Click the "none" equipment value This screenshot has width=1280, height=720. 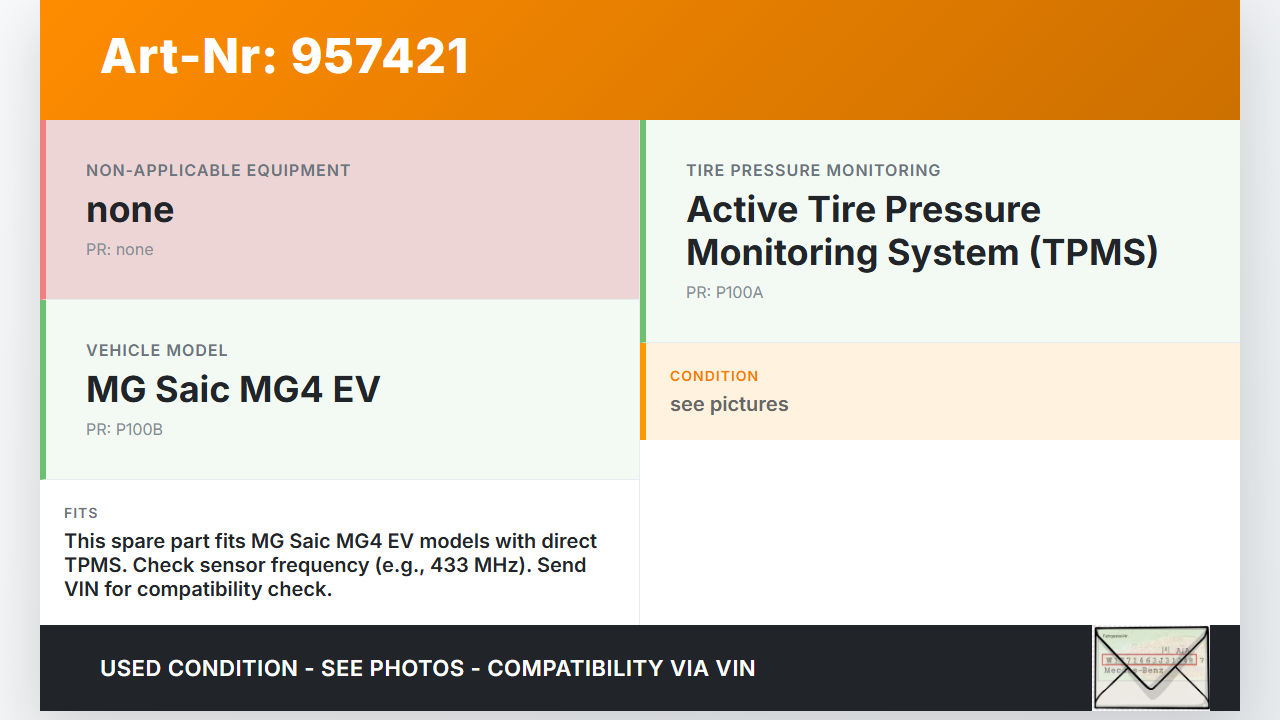[x=130, y=210]
